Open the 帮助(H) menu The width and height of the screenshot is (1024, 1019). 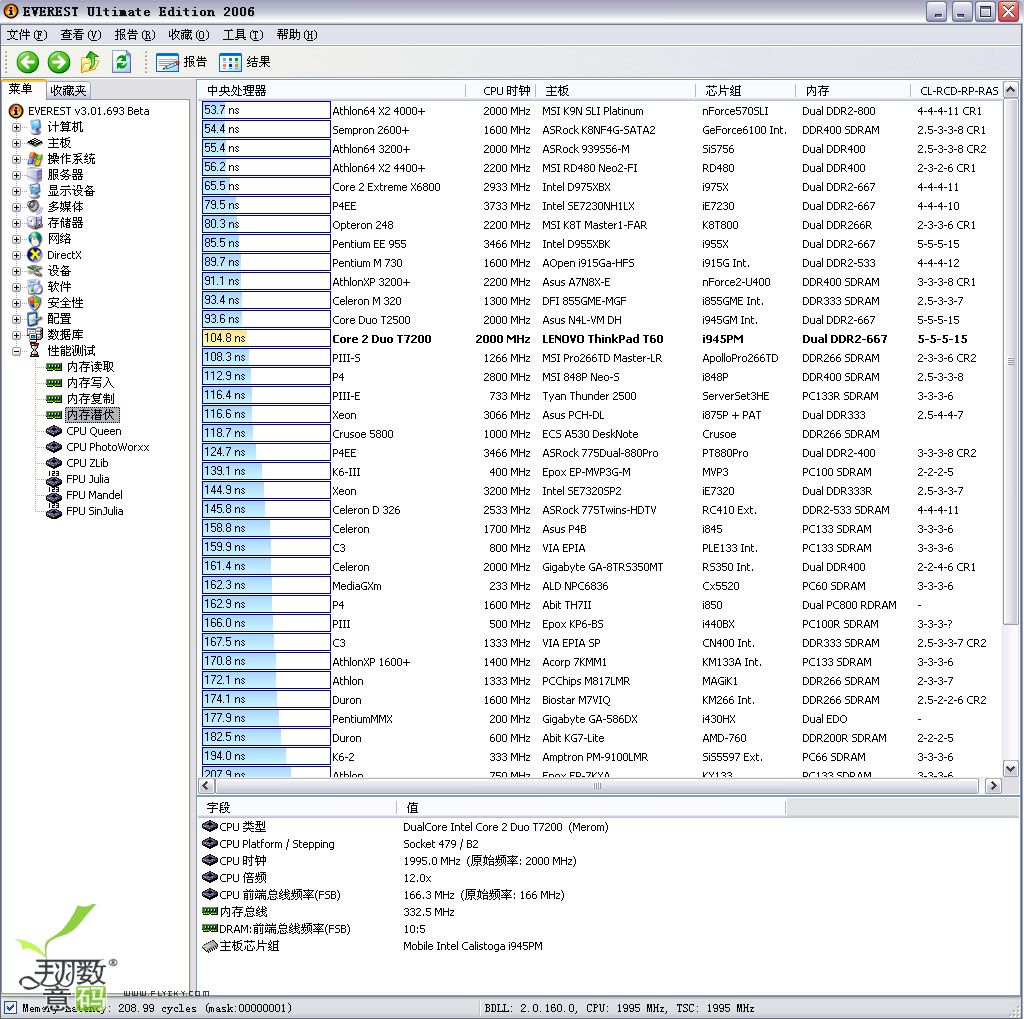[x=297, y=35]
